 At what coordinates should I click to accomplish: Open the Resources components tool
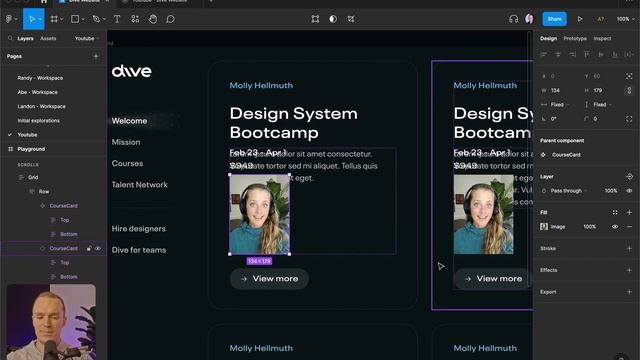pyautogui.click(x=135, y=19)
